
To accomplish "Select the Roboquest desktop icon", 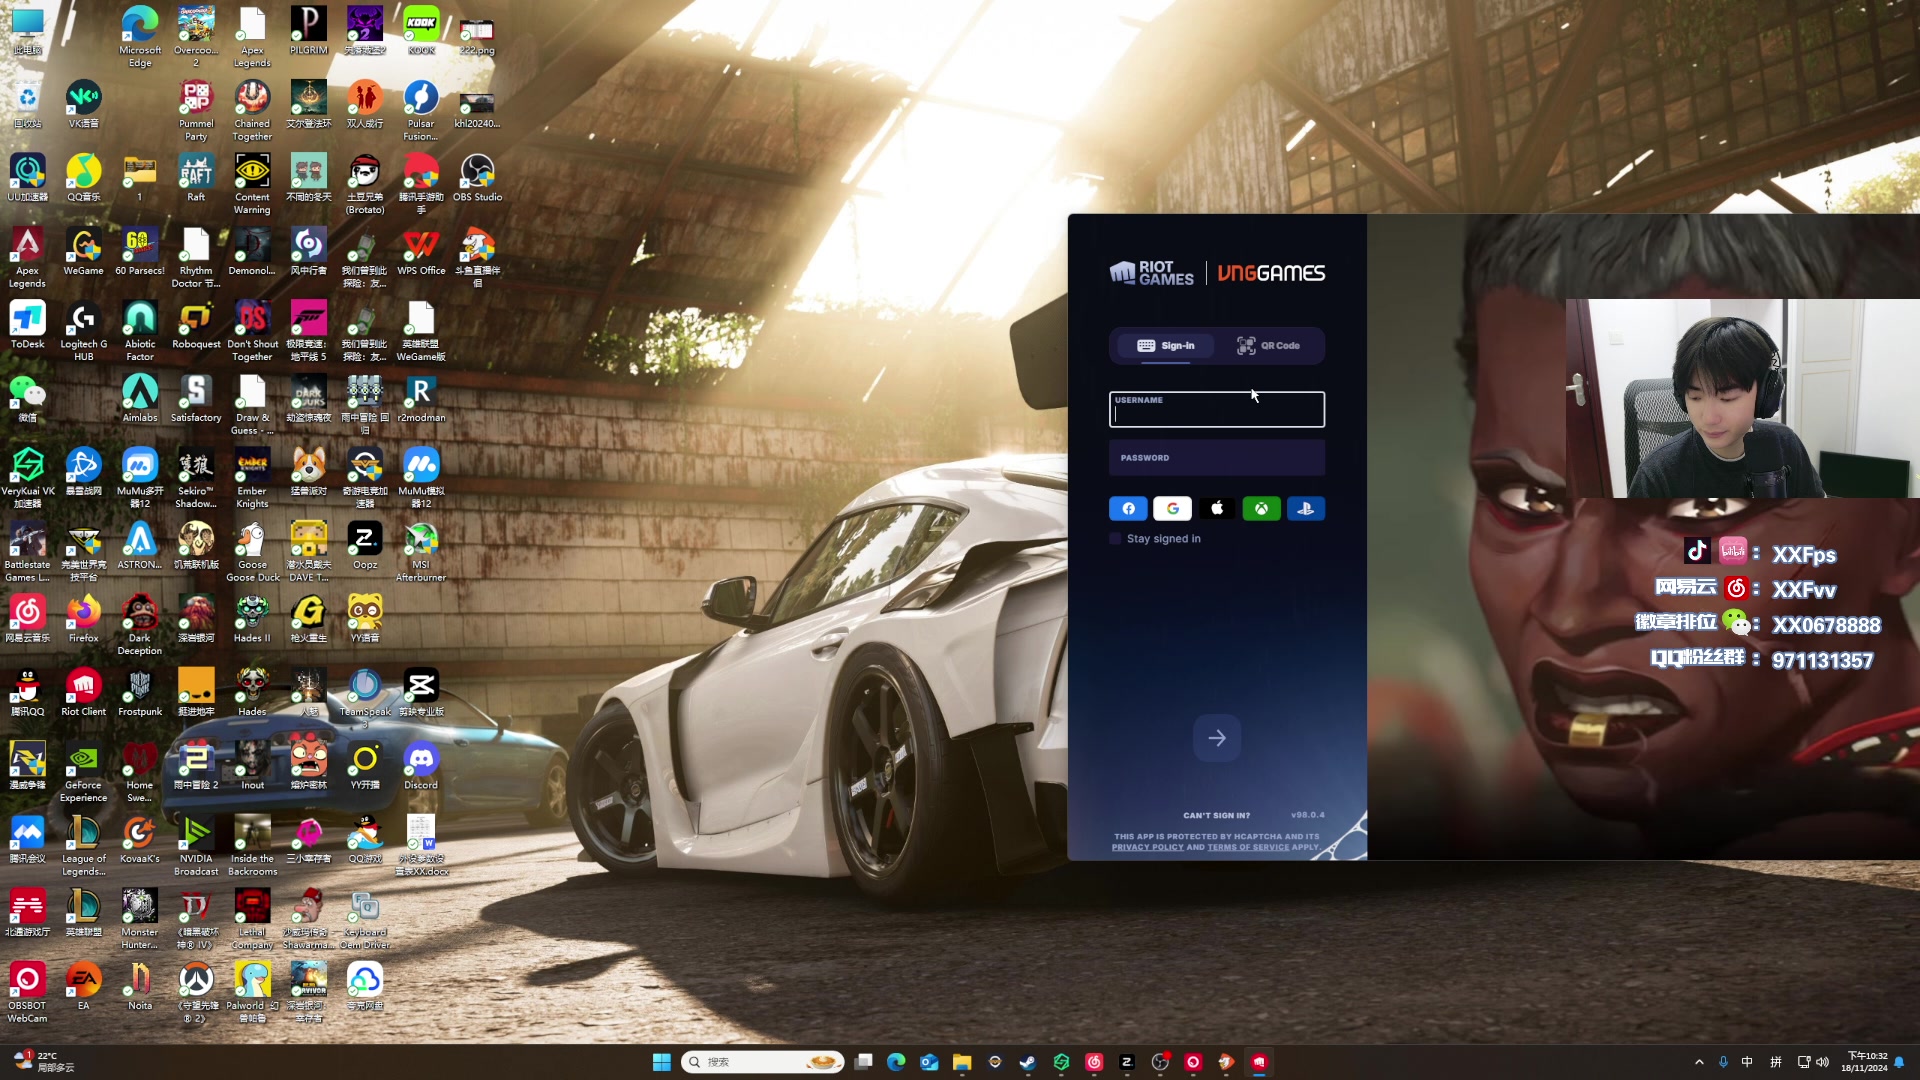I will pos(196,325).
